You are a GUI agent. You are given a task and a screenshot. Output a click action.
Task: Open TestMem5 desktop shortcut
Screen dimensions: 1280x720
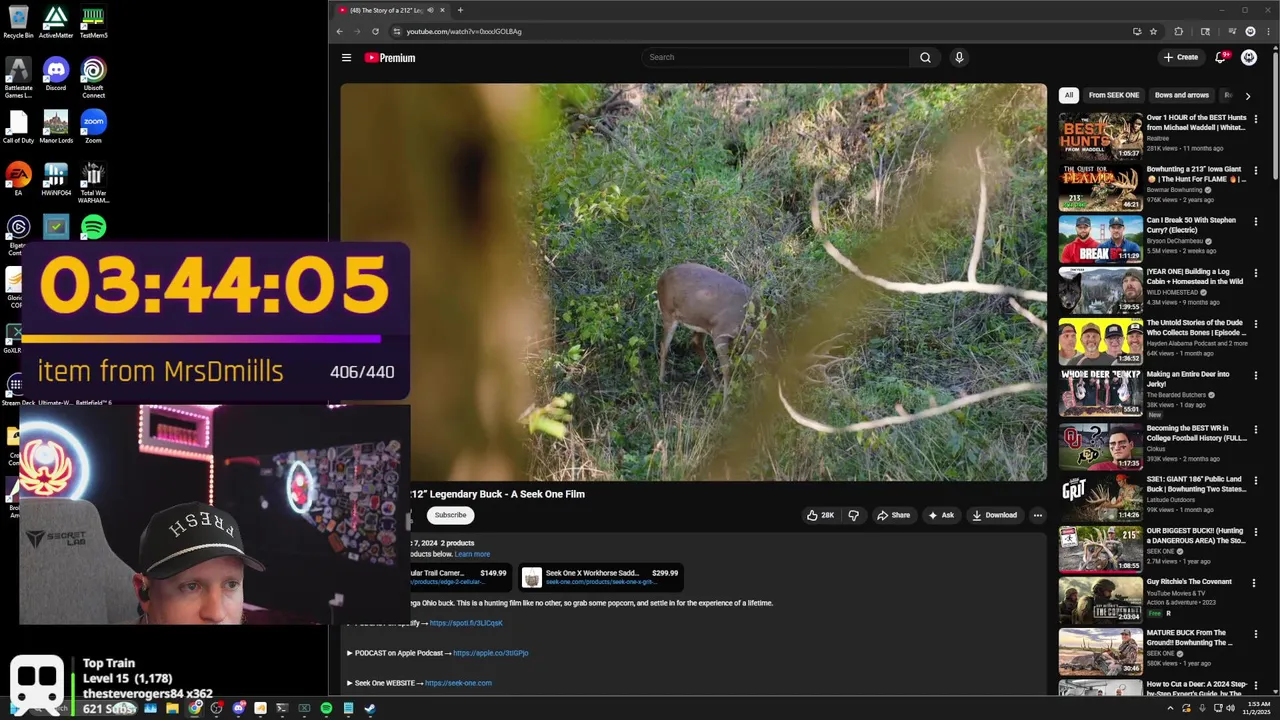pos(93,22)
